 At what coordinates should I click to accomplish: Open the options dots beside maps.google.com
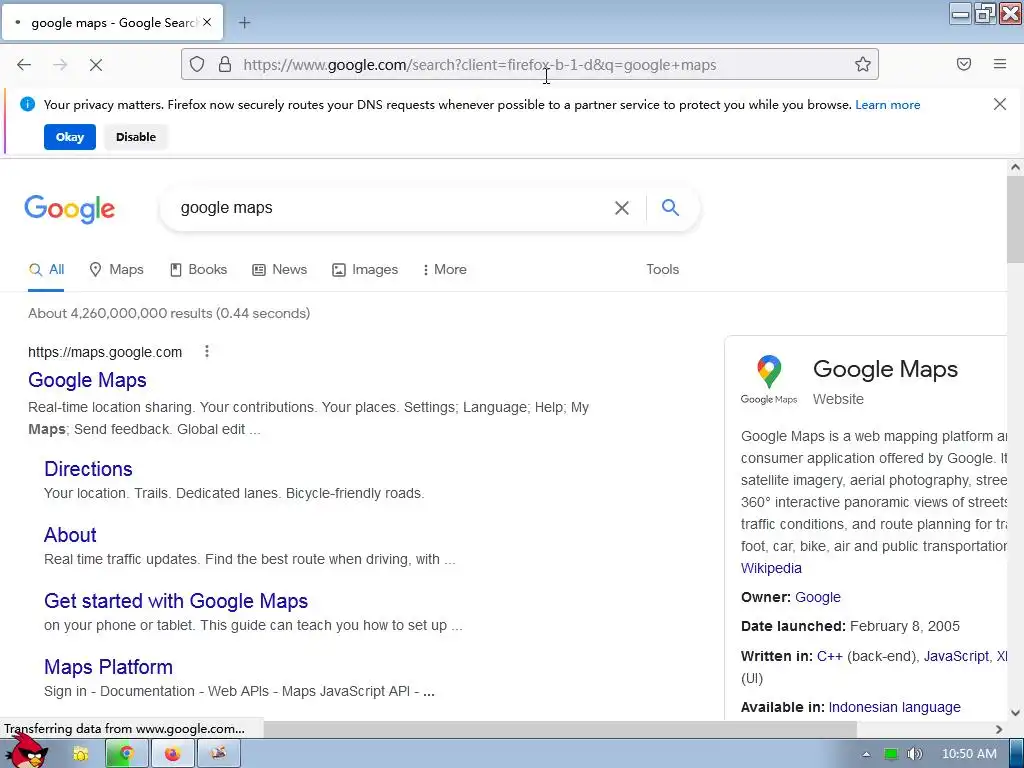coord(207,351)
